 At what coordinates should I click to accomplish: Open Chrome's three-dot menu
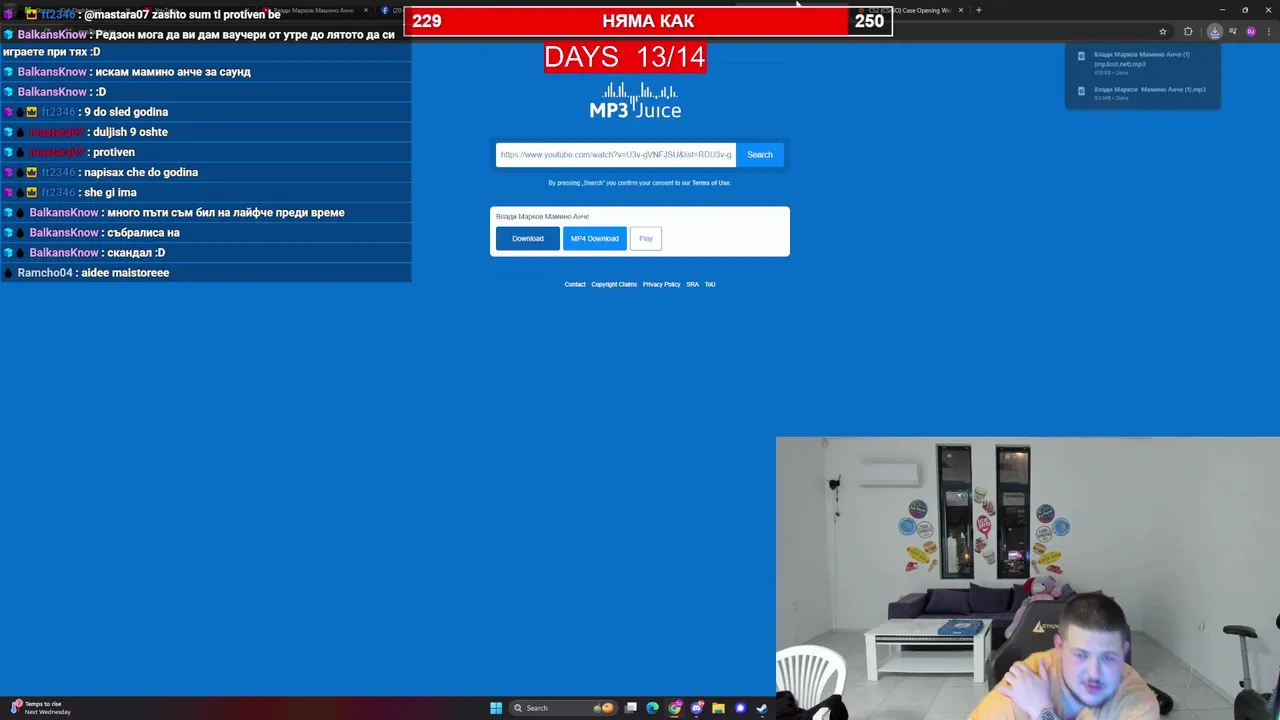1268,32
